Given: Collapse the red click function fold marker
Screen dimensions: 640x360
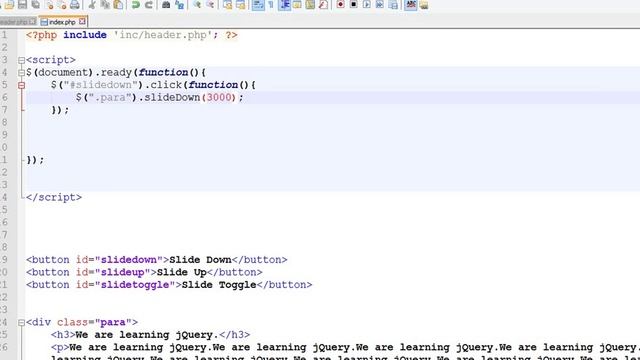Looking at the screenshot, I should pyautogui.click(x=21, y=85).
